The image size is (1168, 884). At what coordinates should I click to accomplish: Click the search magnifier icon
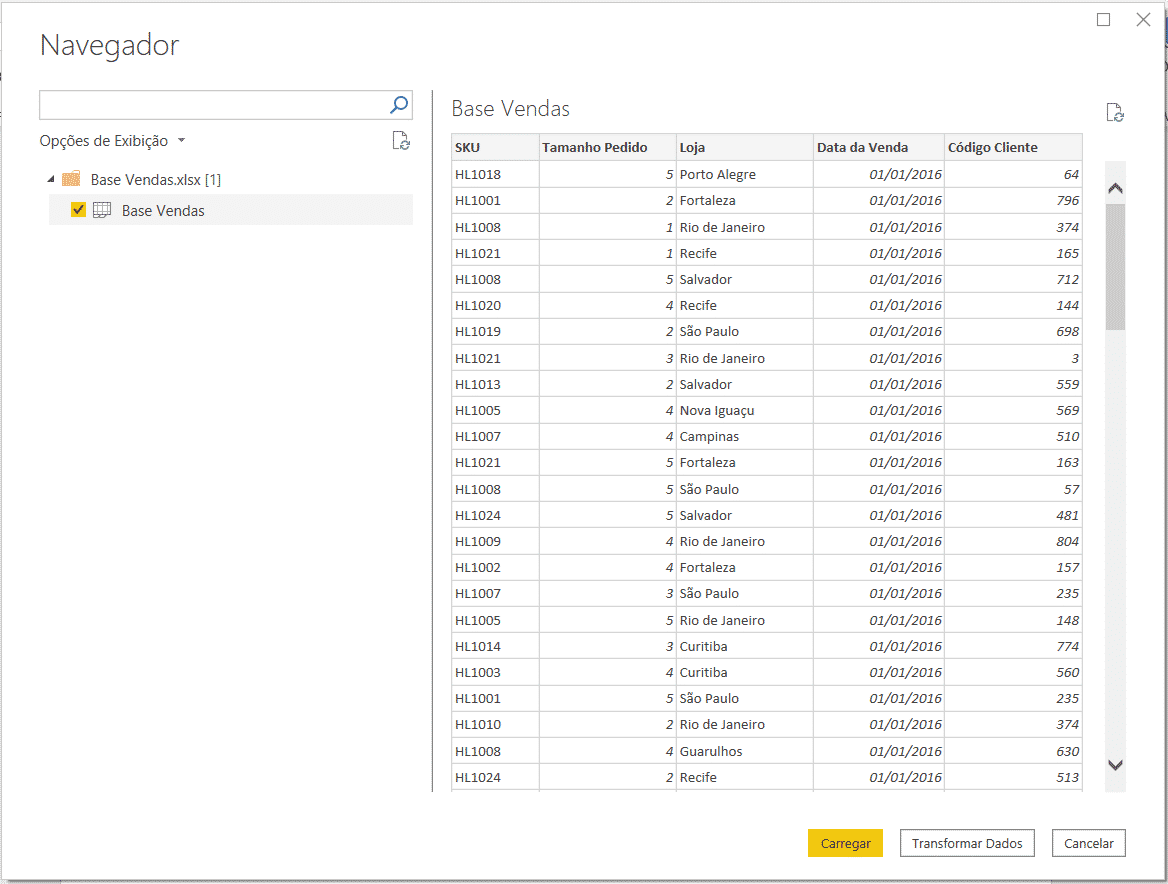point(398,104)
